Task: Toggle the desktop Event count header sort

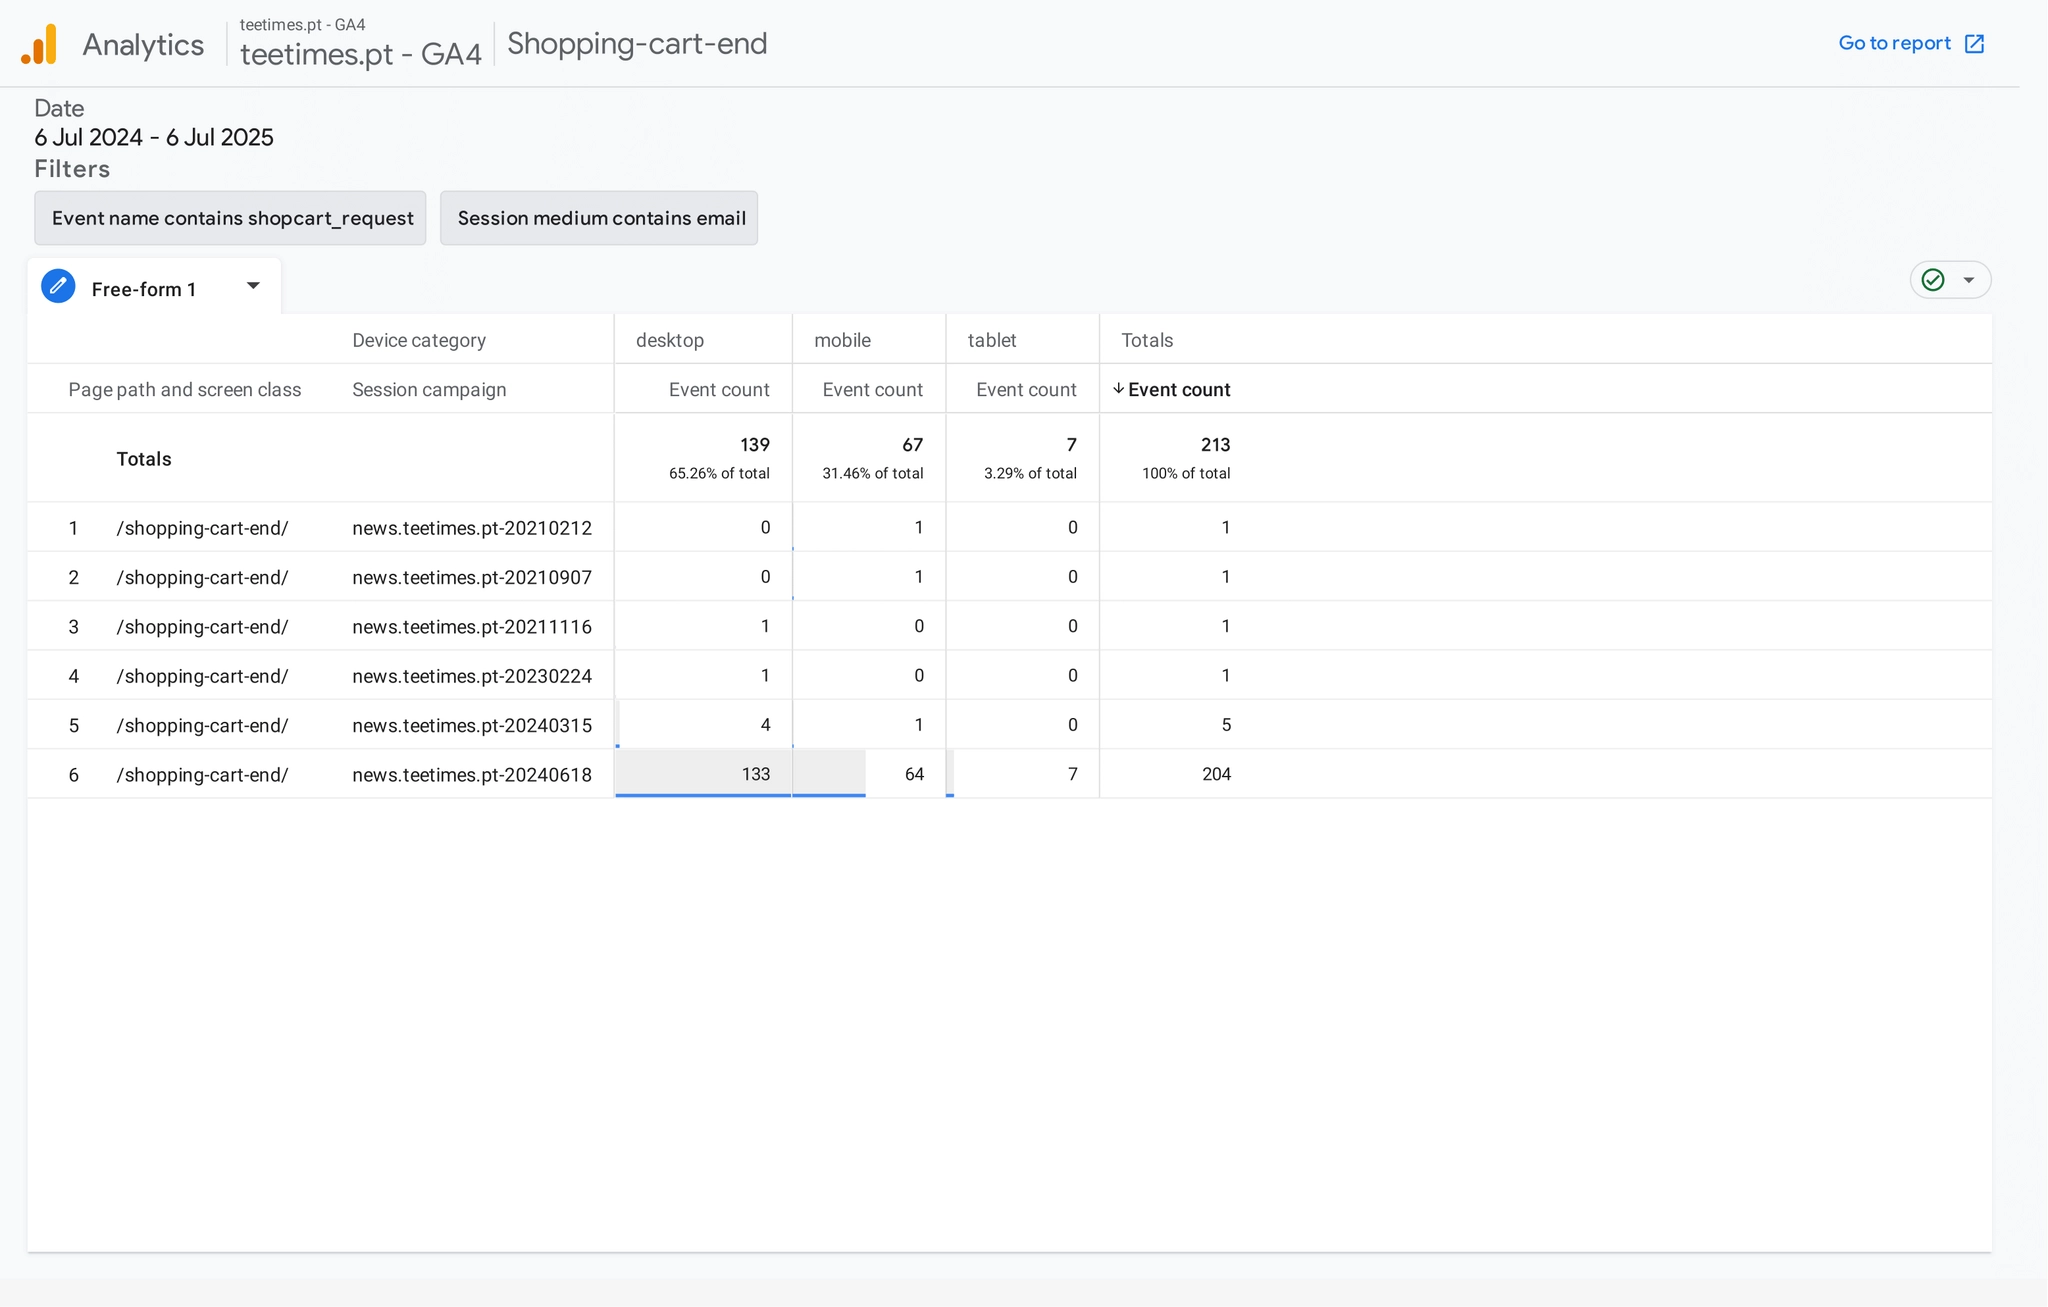Action: point(718,389)
